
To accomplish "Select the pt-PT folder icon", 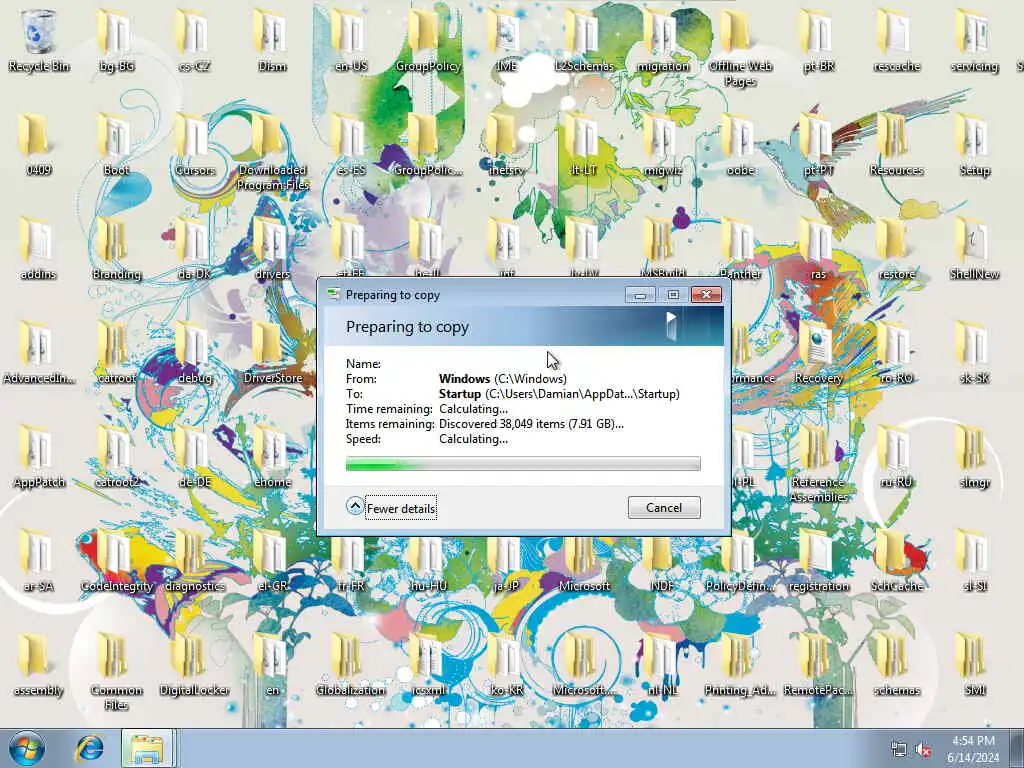I will coord(819,144).
